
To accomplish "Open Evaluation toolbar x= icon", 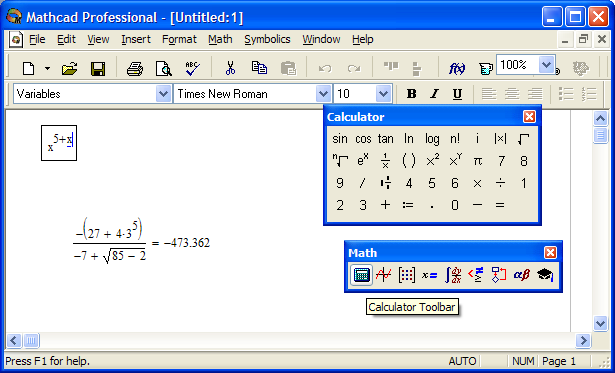I will coord(429,275).
